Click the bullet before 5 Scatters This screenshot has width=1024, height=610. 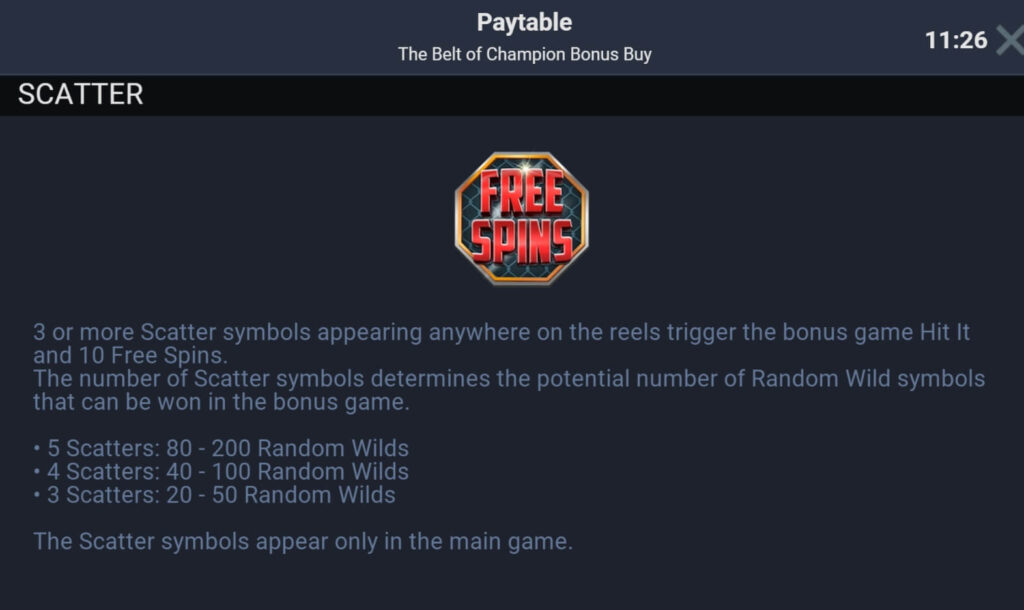point(37,449)
